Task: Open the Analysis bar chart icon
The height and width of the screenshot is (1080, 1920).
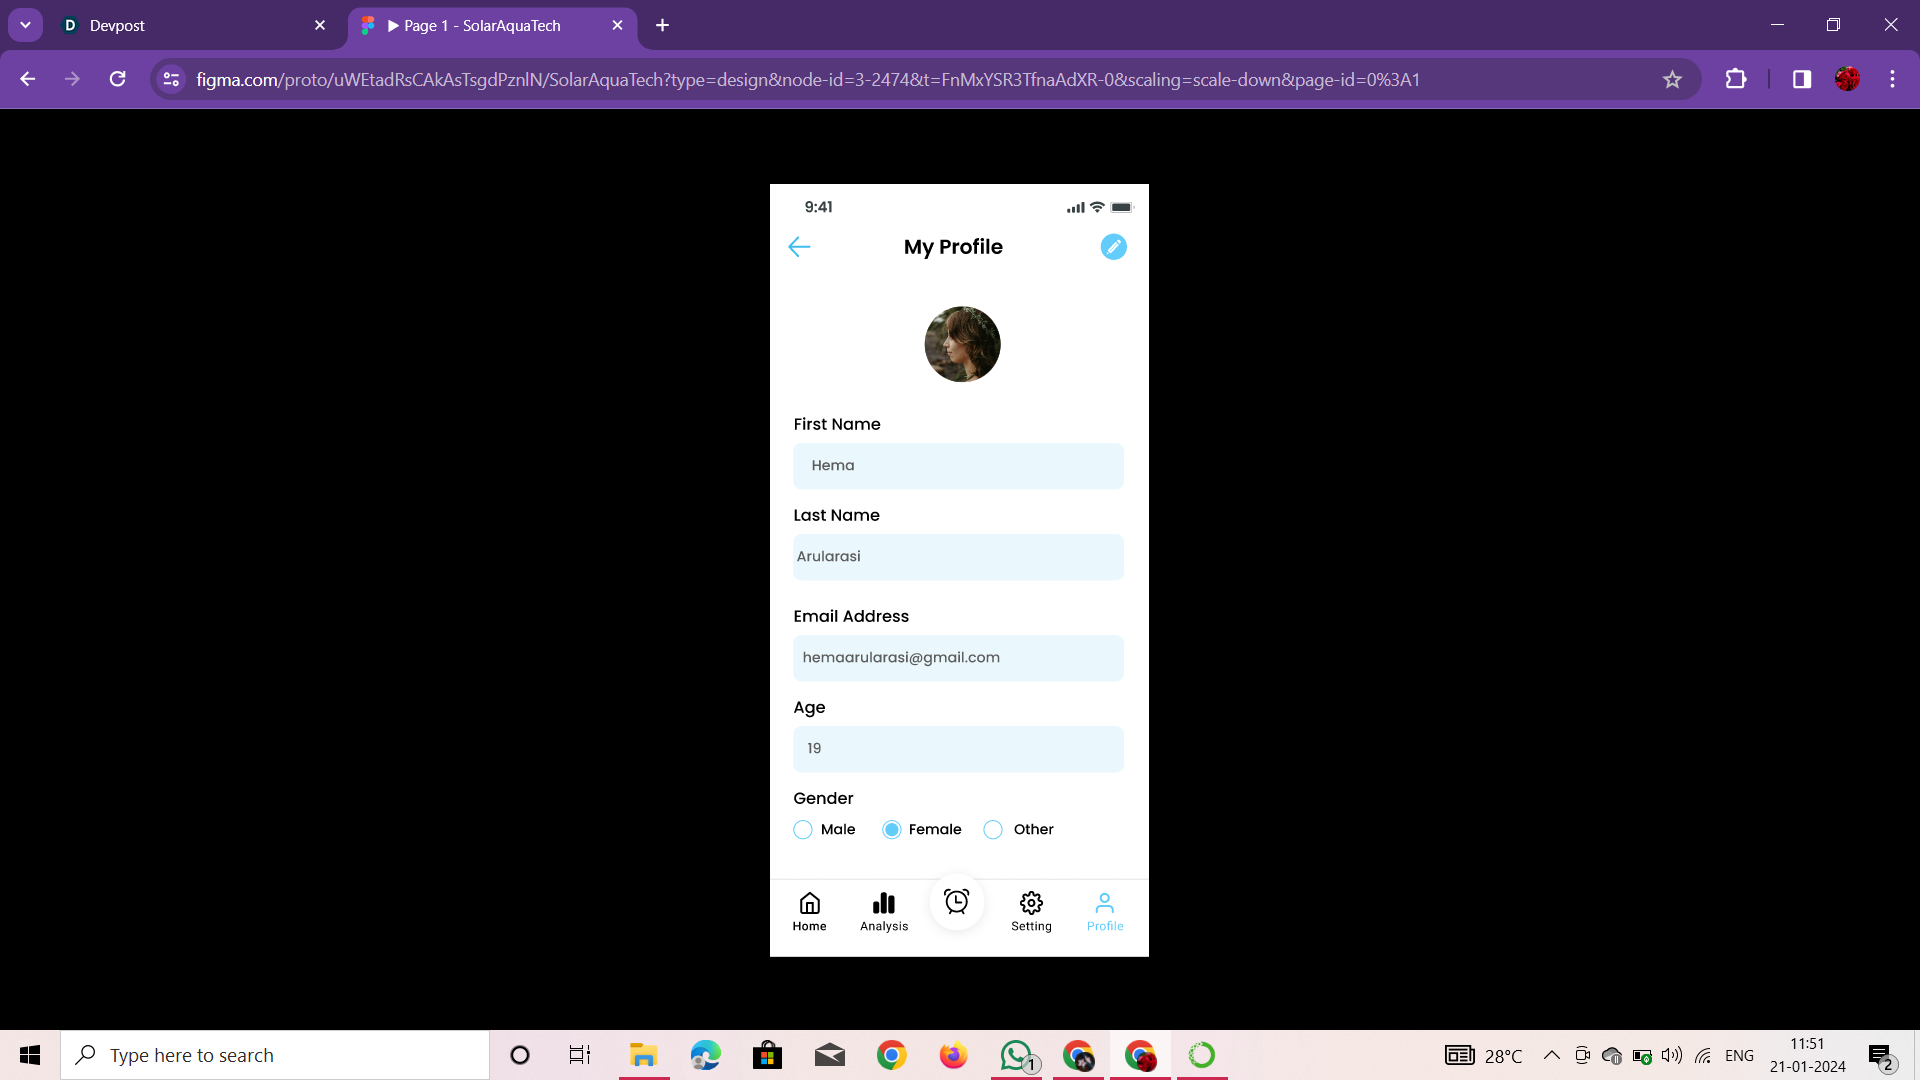Action: point(884,911)
